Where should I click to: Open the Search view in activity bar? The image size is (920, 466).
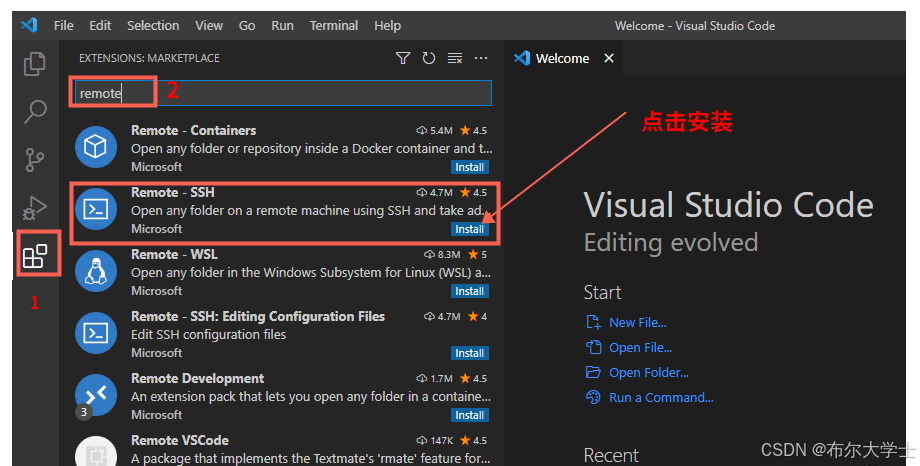tap(35, 112)
